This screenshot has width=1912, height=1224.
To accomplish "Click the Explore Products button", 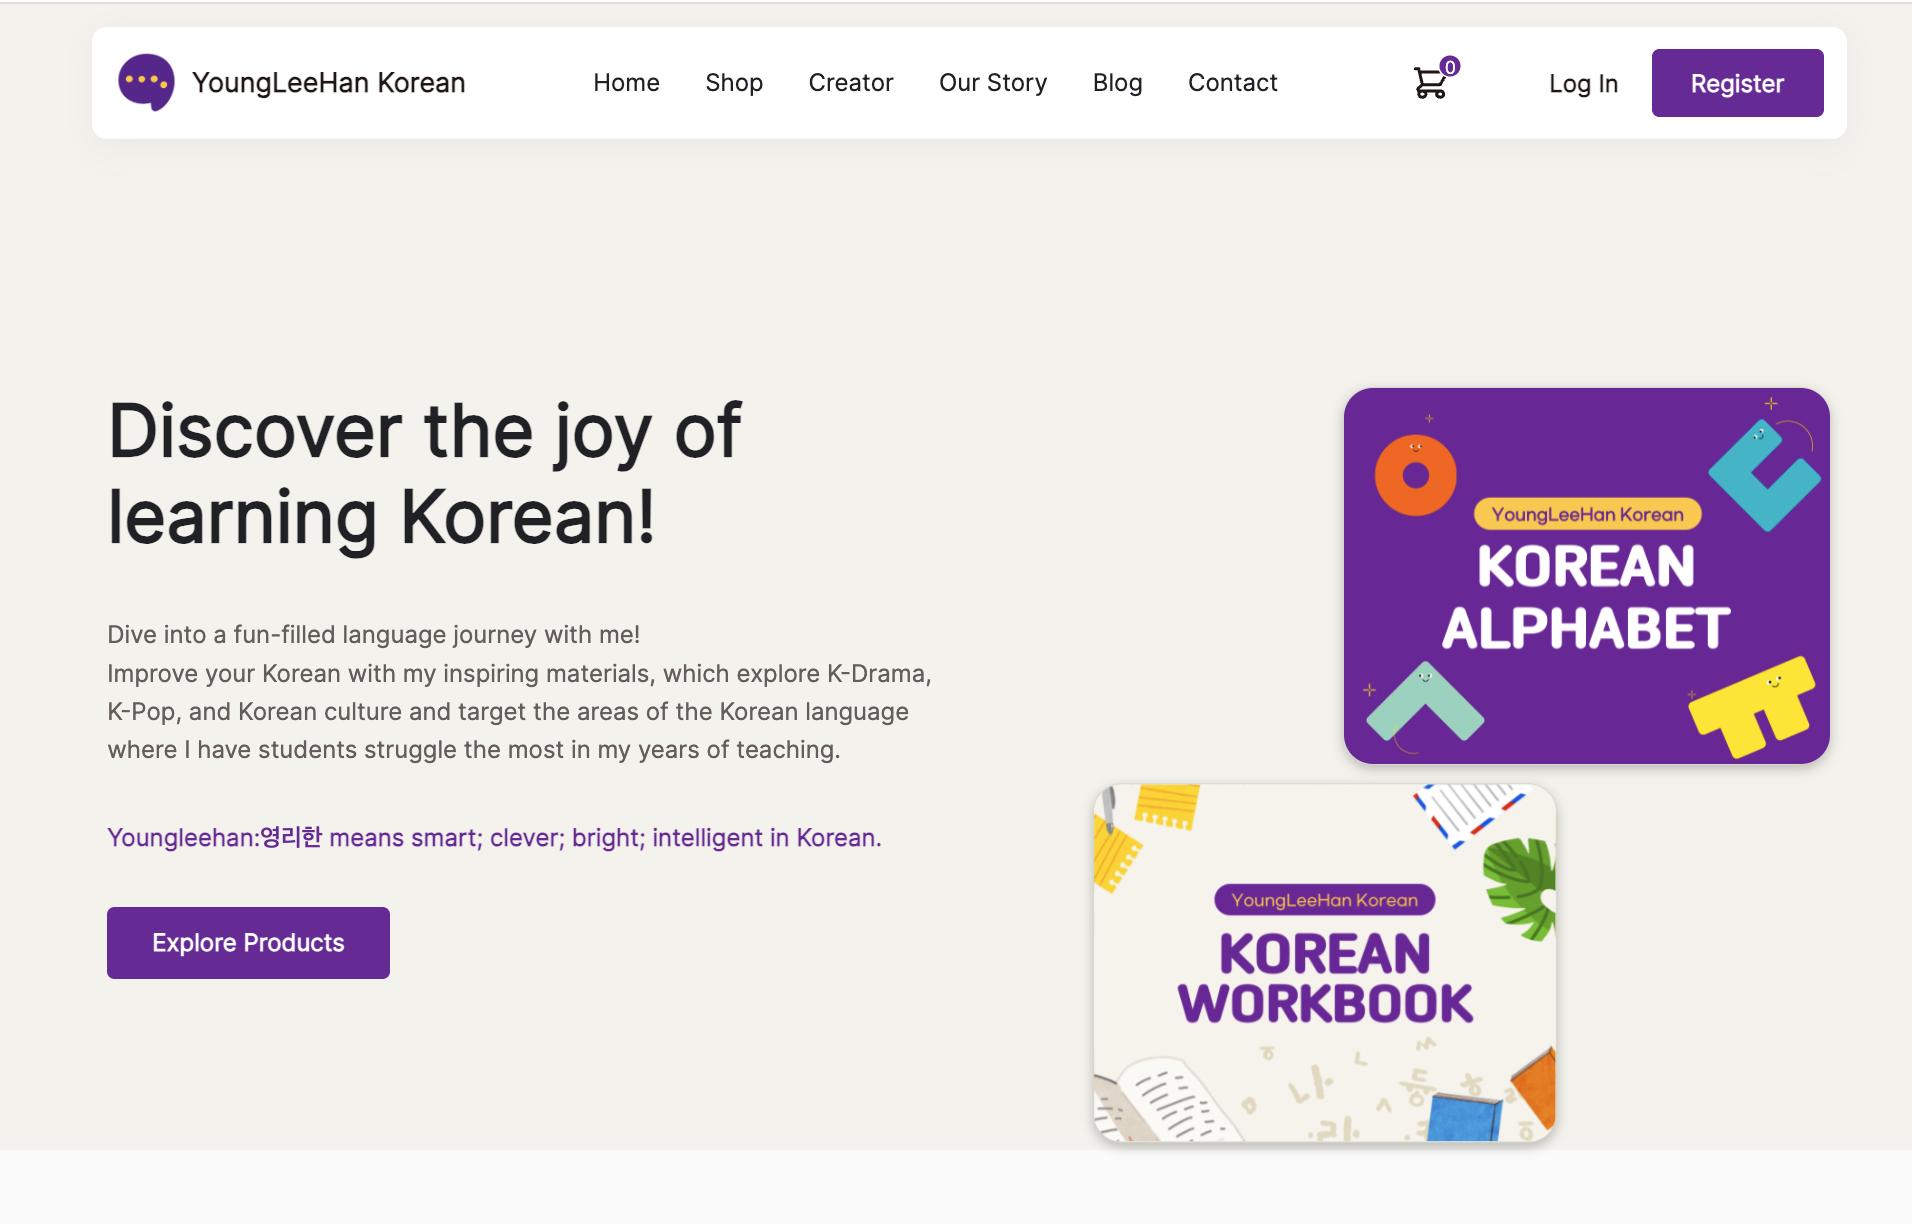I will pos(248,943).
